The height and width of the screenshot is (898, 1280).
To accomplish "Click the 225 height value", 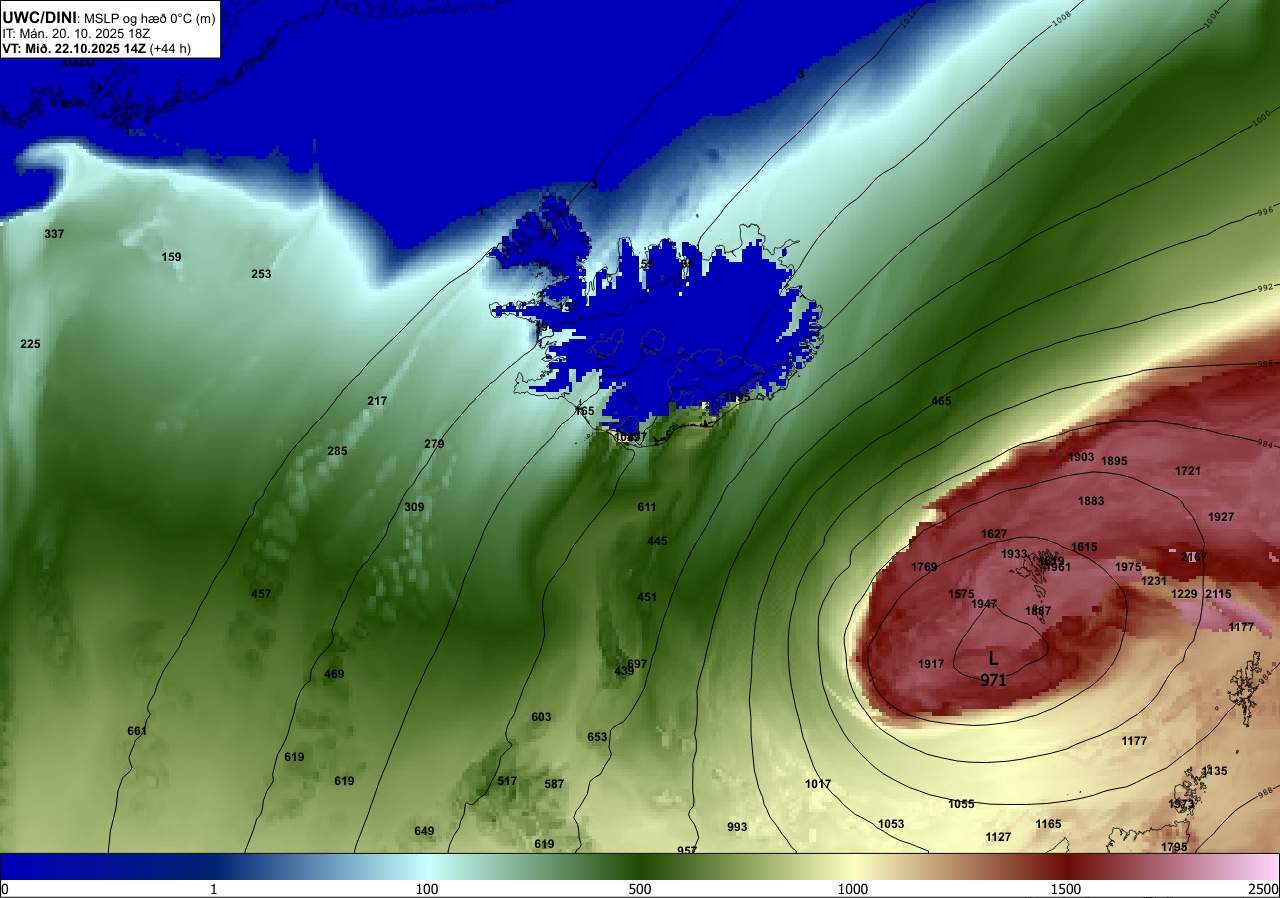I will click(x=30, y=344).
